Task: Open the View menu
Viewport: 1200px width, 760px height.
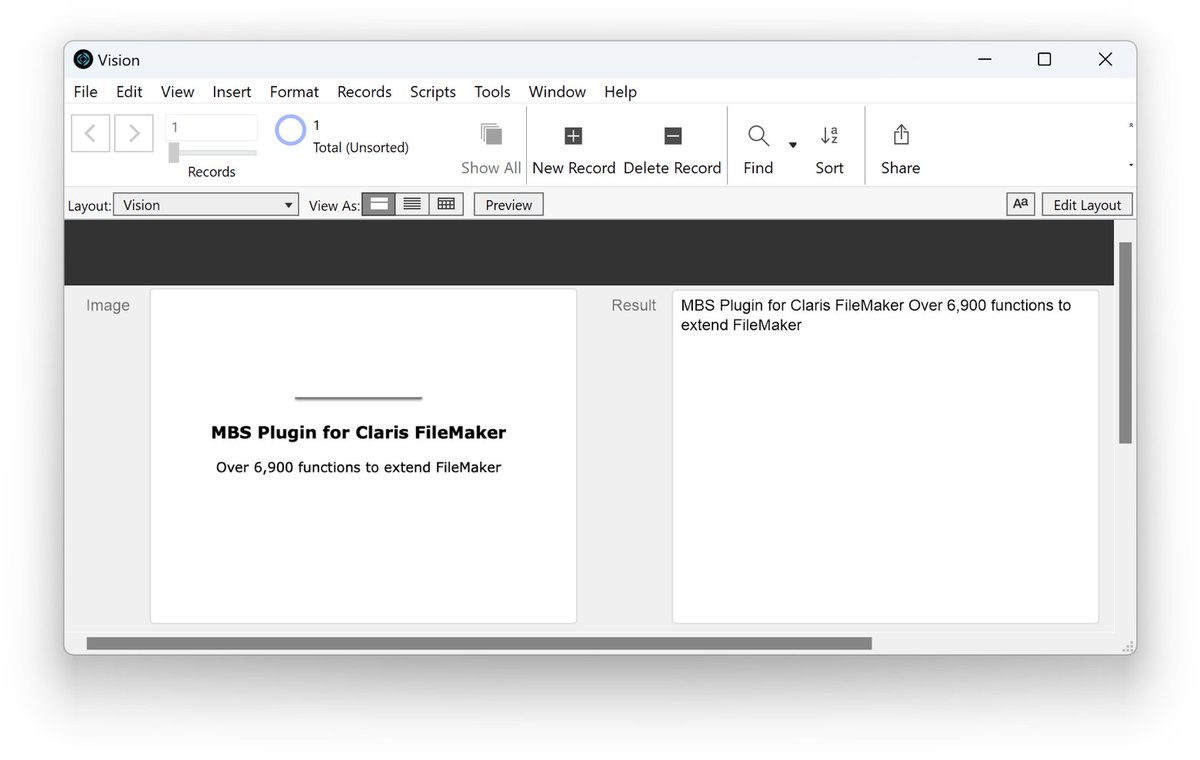Action: point(177,92)
